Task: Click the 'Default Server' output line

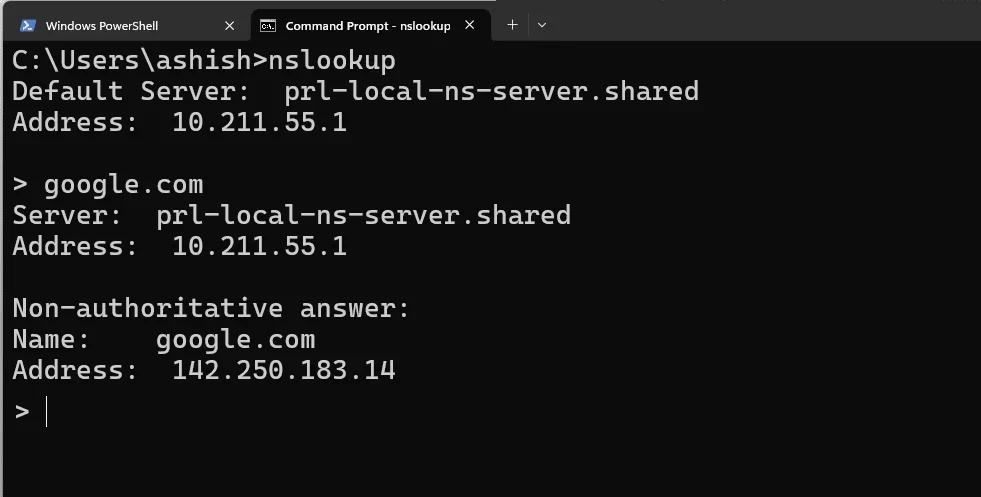Action: pos(355,92)
